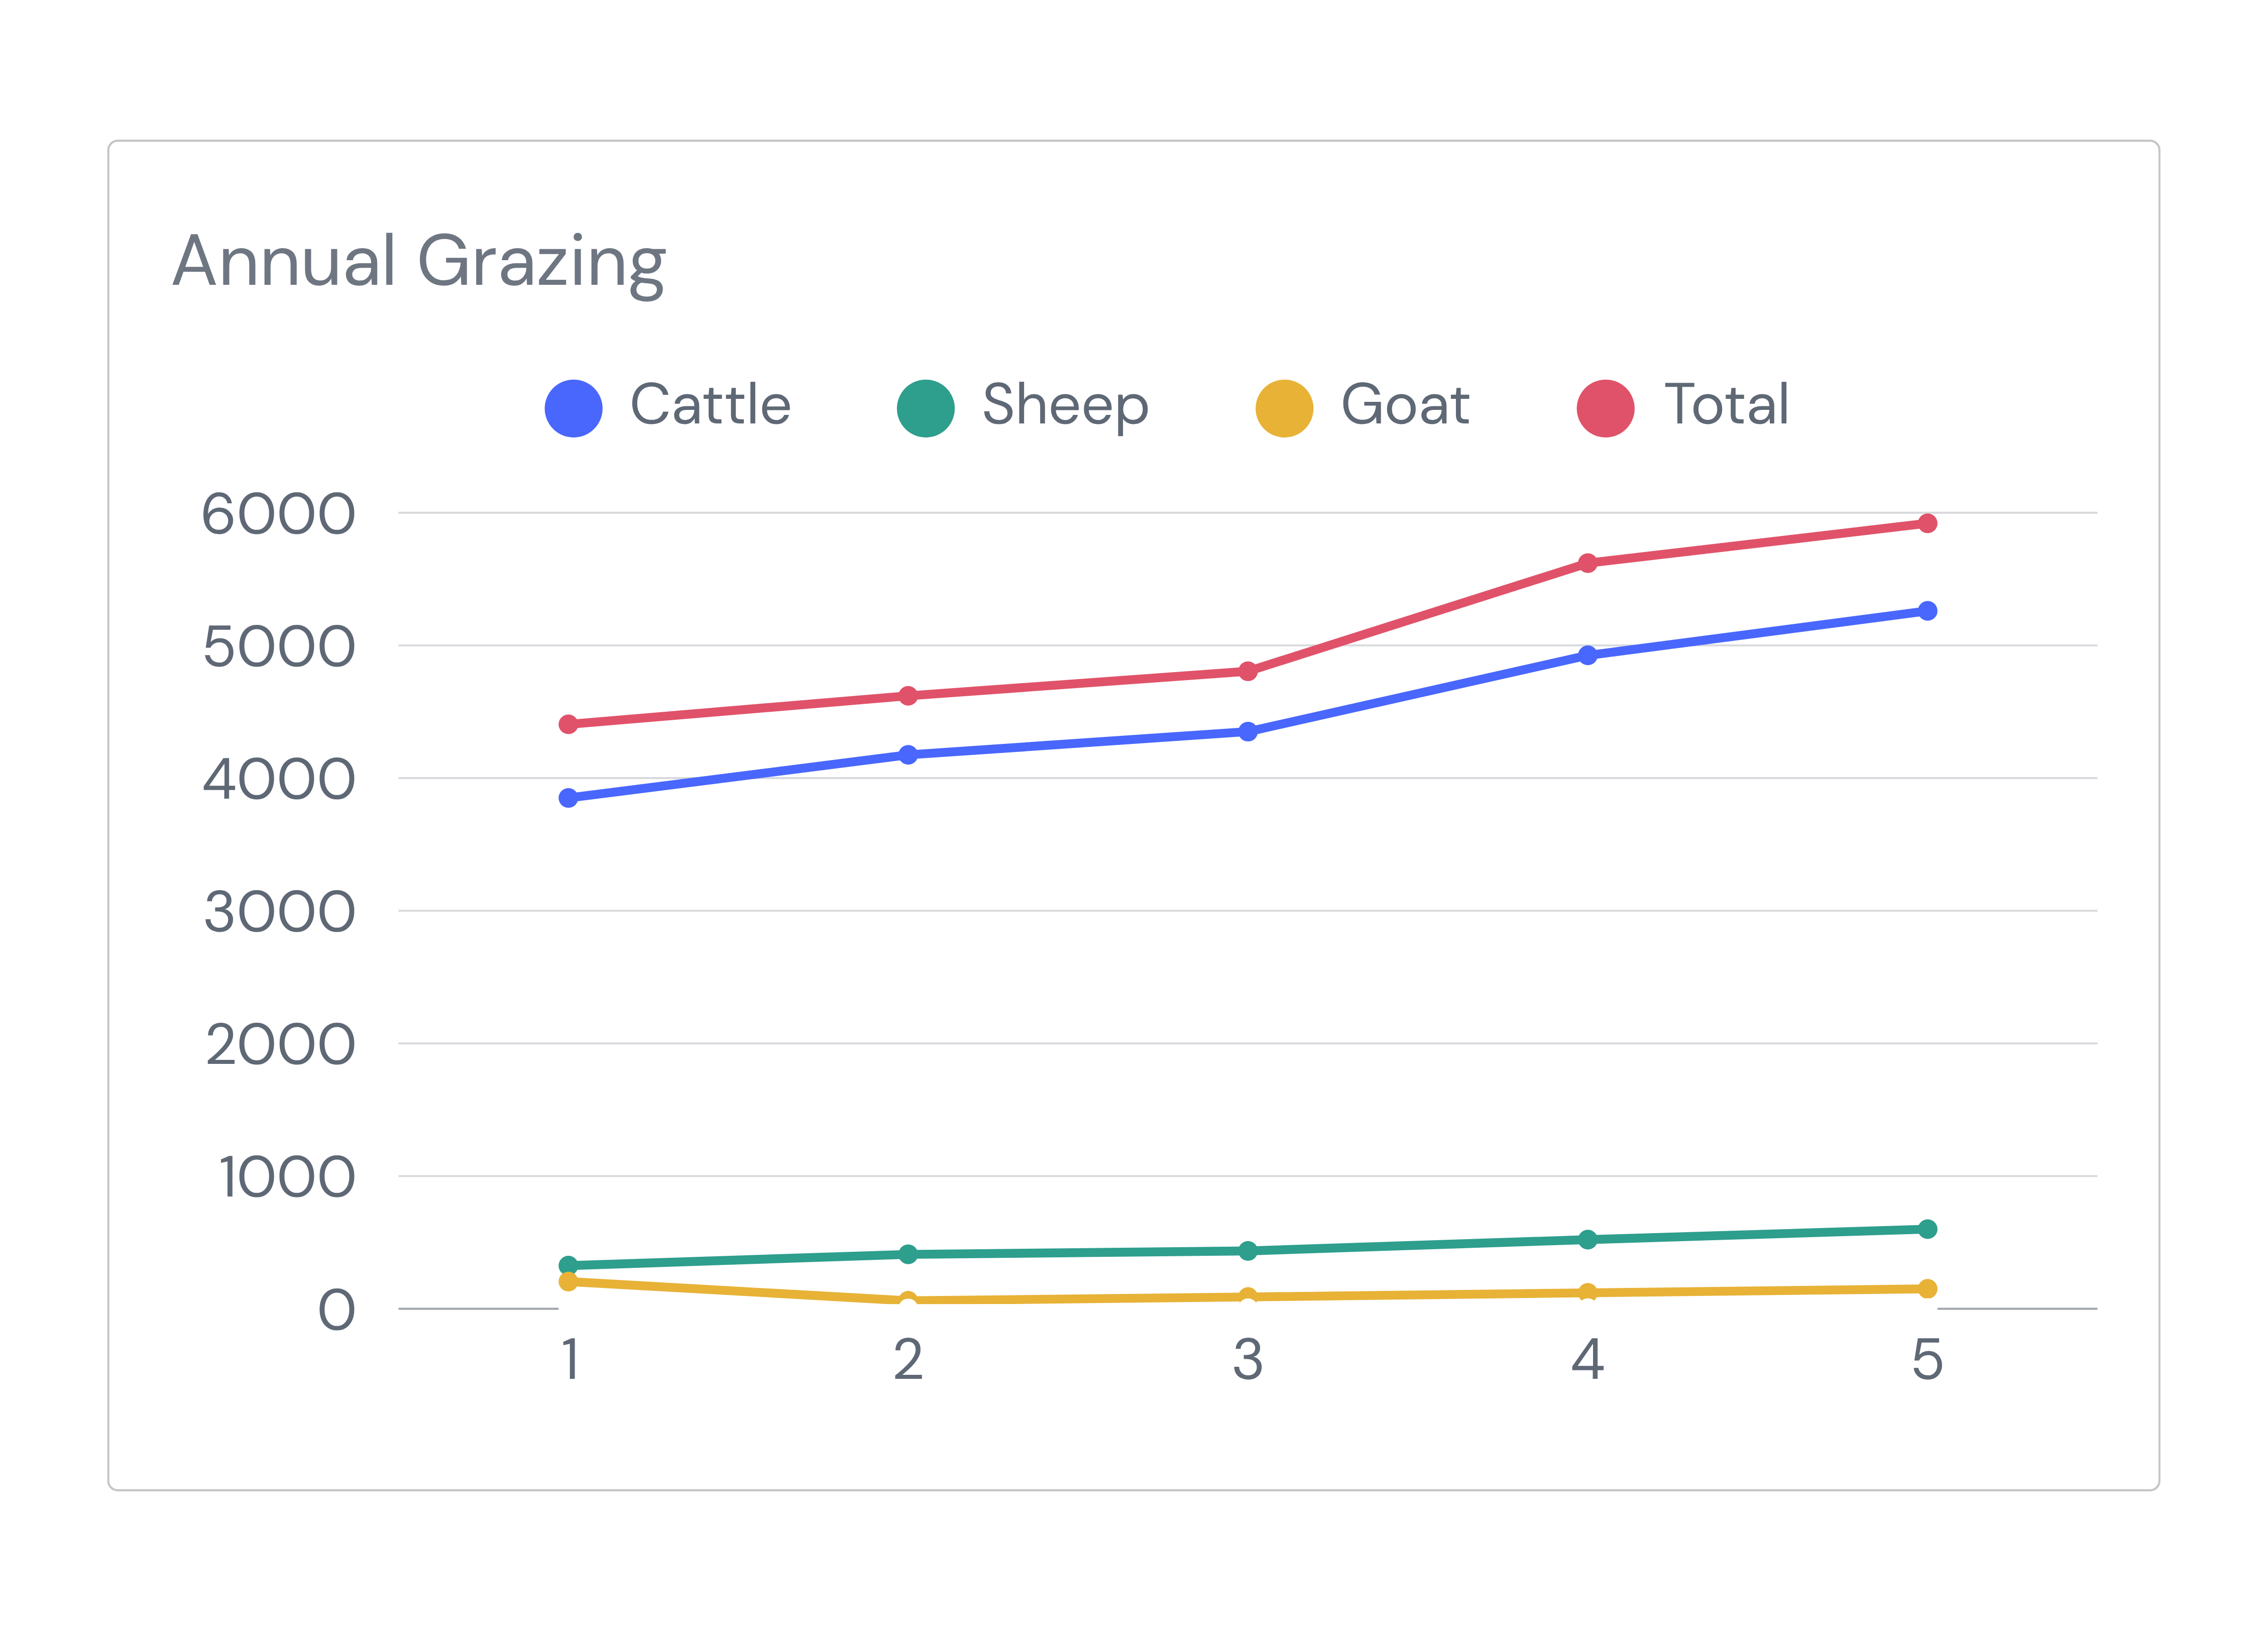Toggle the Cattle series in legend
This screenshot has height=1631, width=2268.
(x=668, y=408)
